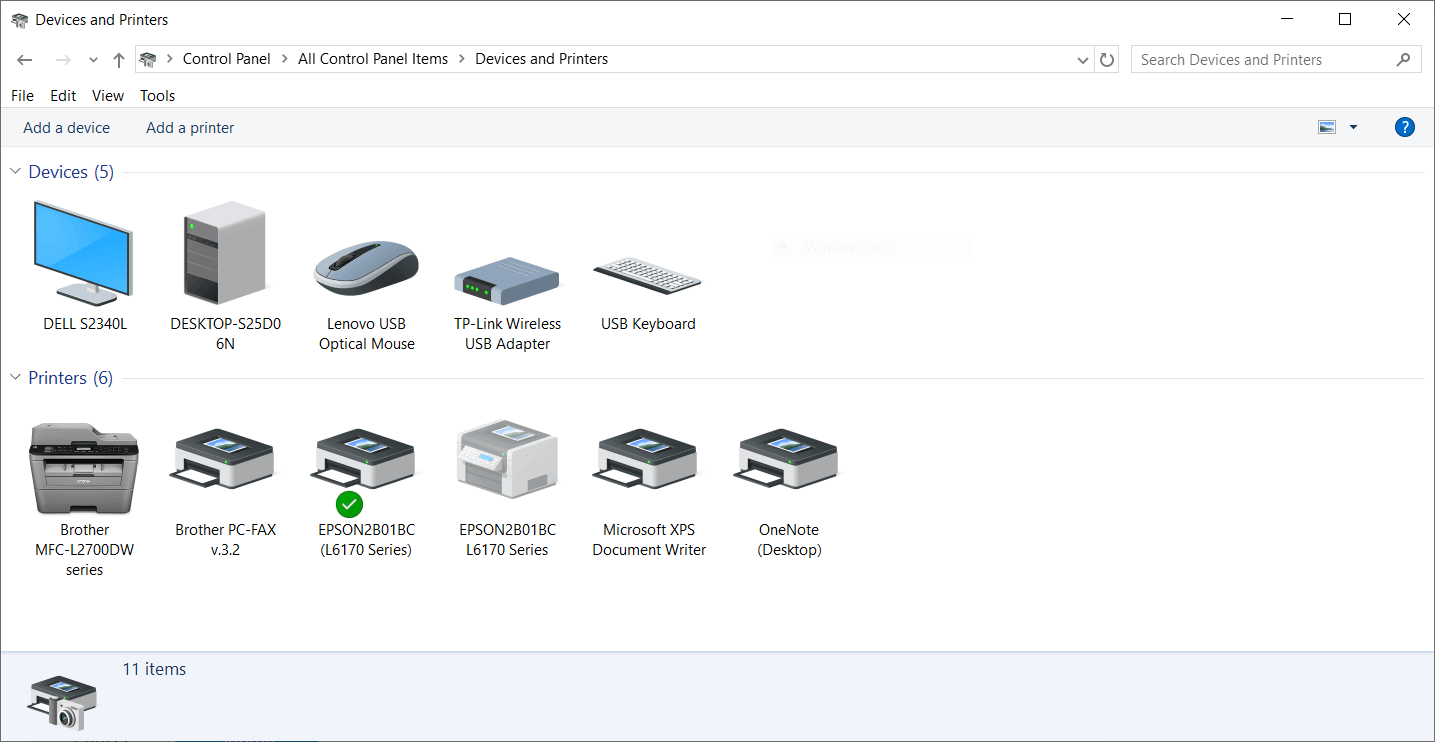This screenshot has height=742, width=1435.
Task: Open the View menu
Action: [108, 96]
